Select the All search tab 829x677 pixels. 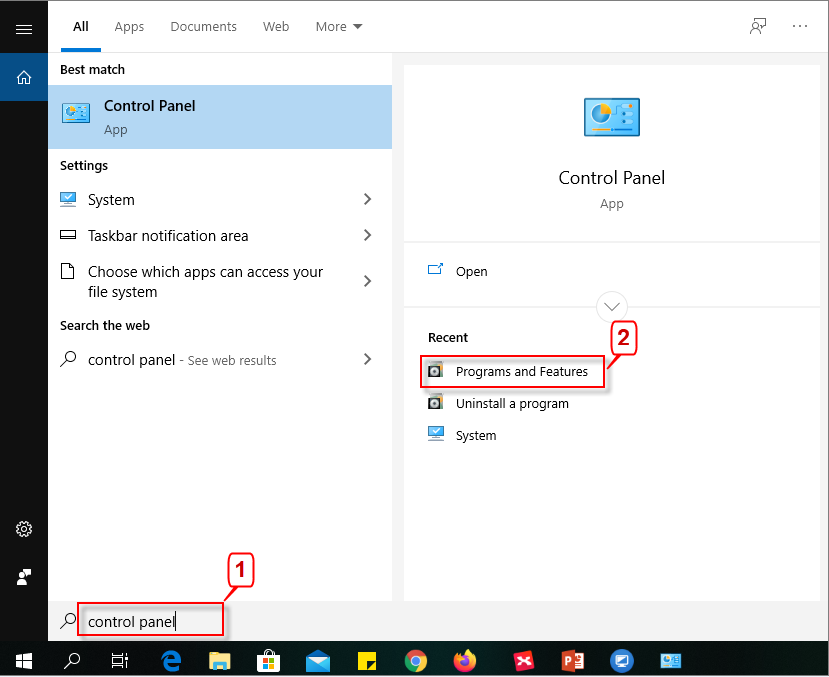click(80, 26)
